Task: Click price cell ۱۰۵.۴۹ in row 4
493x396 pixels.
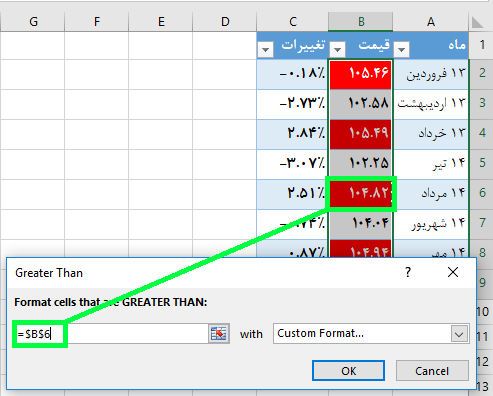Action: (x=361, y=134)
